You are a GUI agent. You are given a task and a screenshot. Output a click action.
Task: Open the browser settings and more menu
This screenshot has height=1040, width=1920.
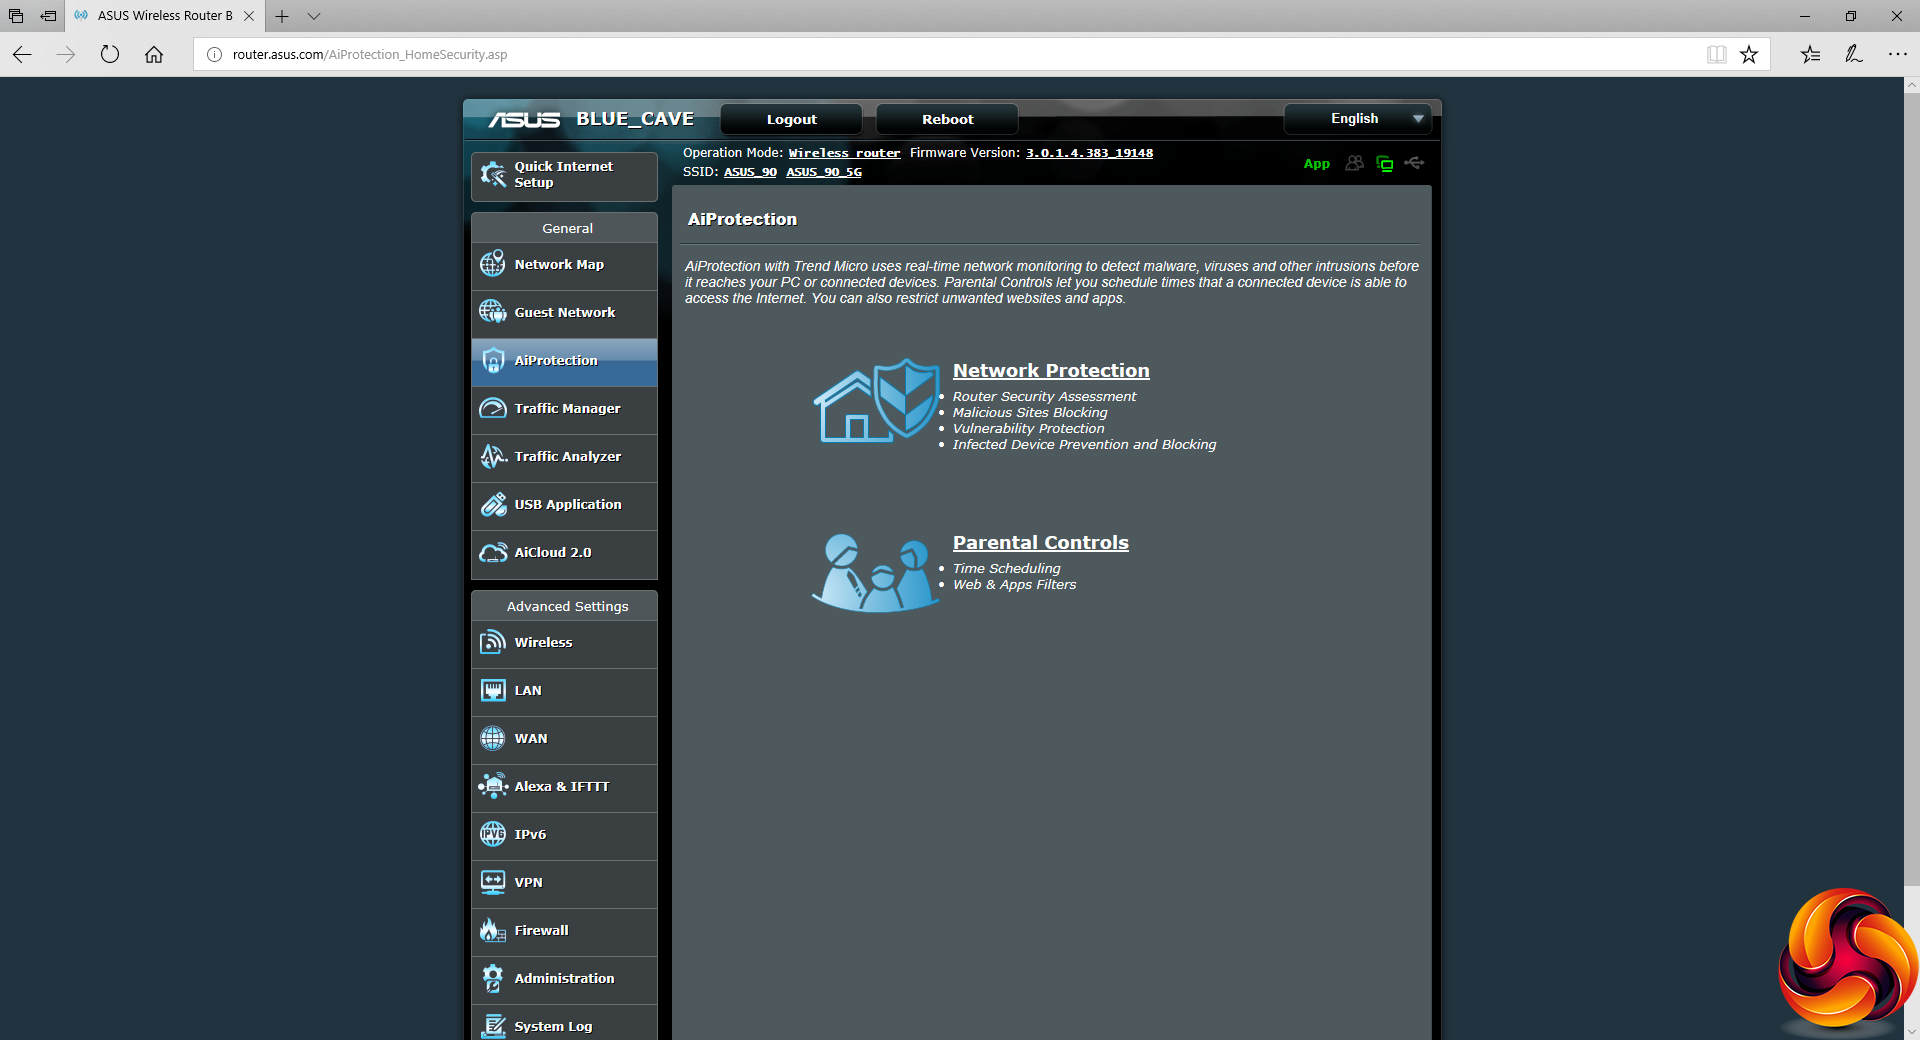[1898, 54]
